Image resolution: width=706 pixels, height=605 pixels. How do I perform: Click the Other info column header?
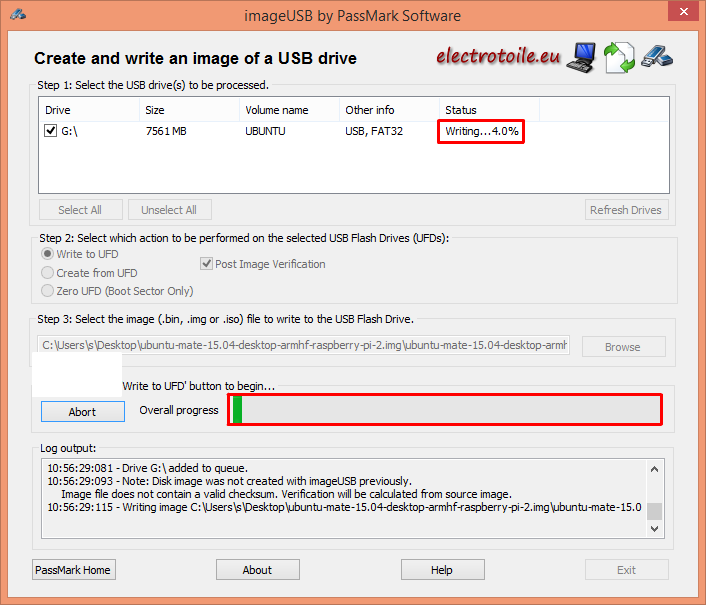389,110
